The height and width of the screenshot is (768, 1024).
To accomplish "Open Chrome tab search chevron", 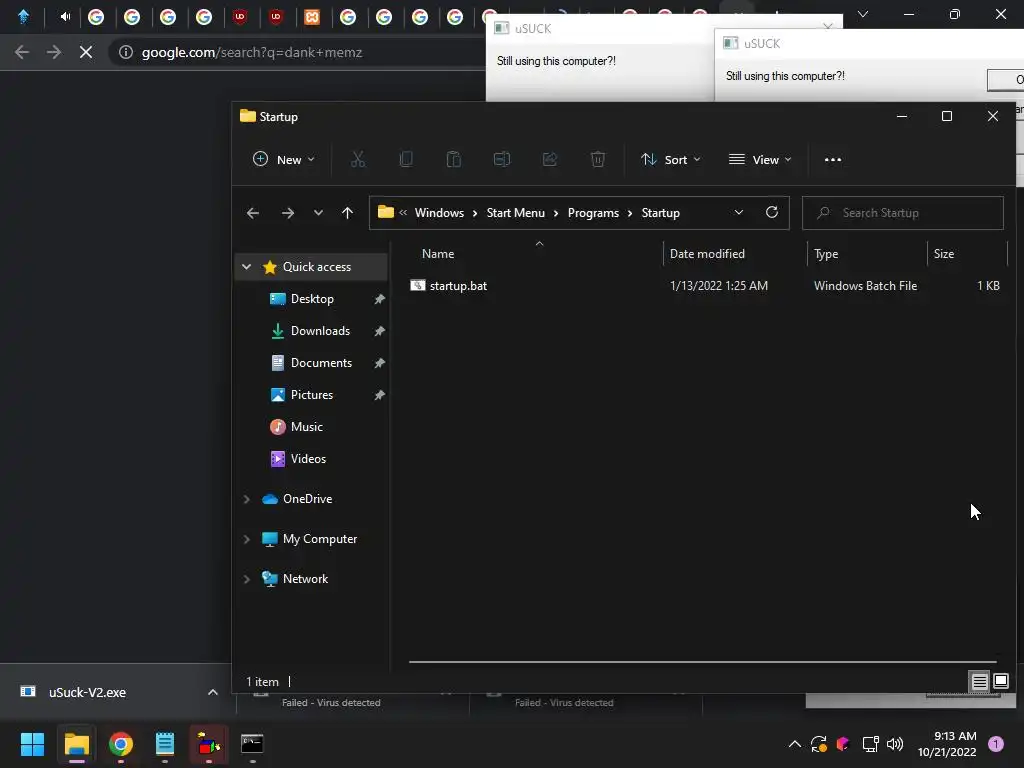I will tap(863, 14).
